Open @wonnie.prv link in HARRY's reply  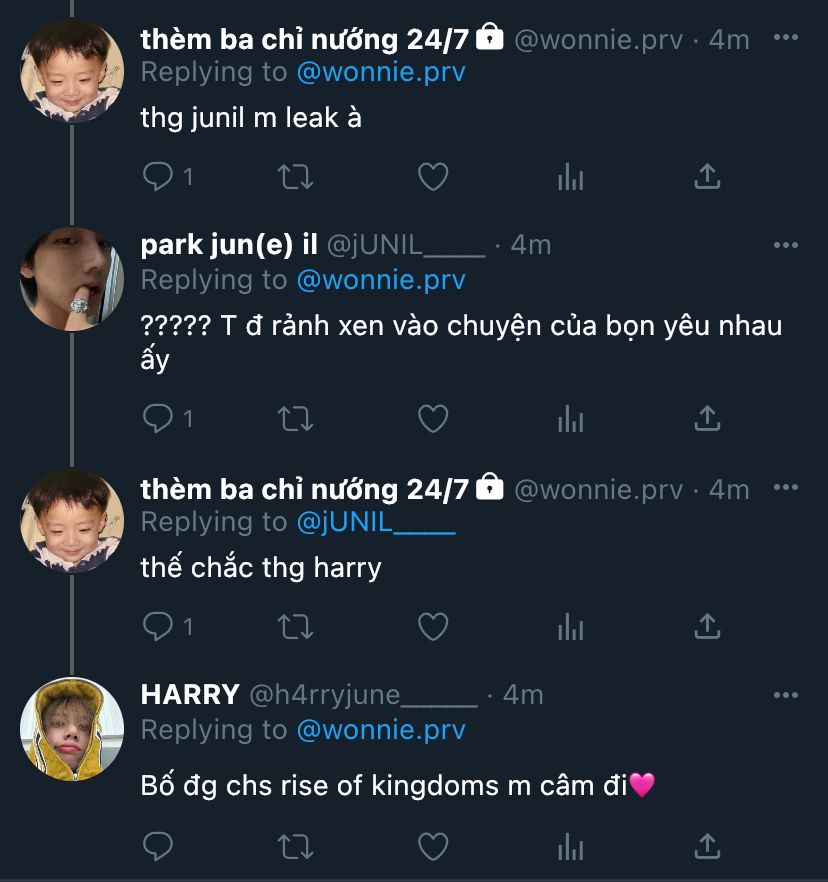[381, 730]
